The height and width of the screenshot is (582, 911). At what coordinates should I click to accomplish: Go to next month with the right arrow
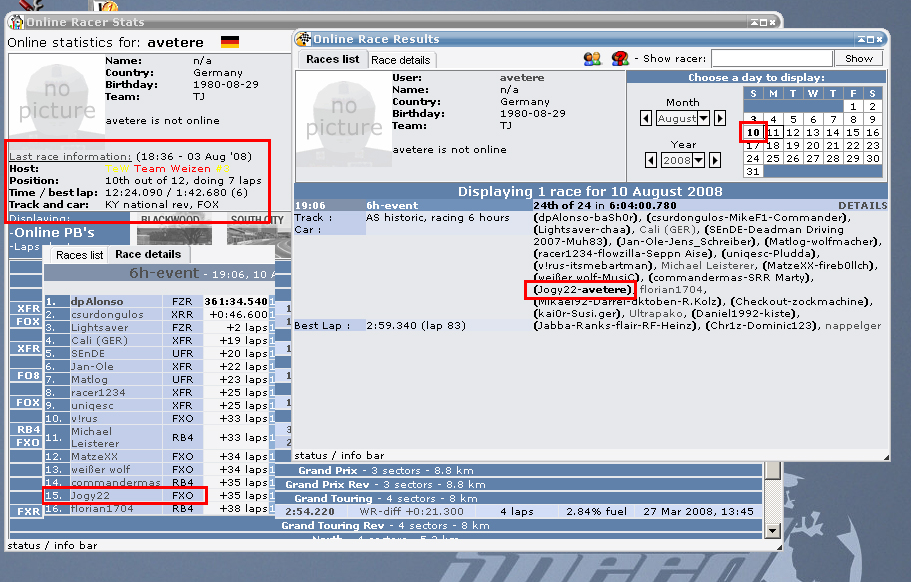click(720, 118)
